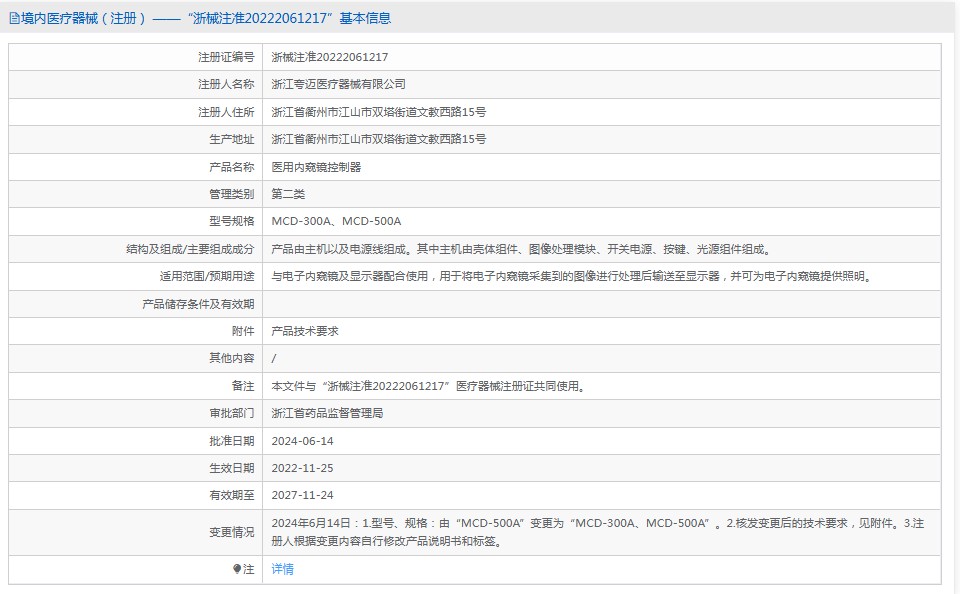Click the 结构及组成 description text

coord(522,249)
